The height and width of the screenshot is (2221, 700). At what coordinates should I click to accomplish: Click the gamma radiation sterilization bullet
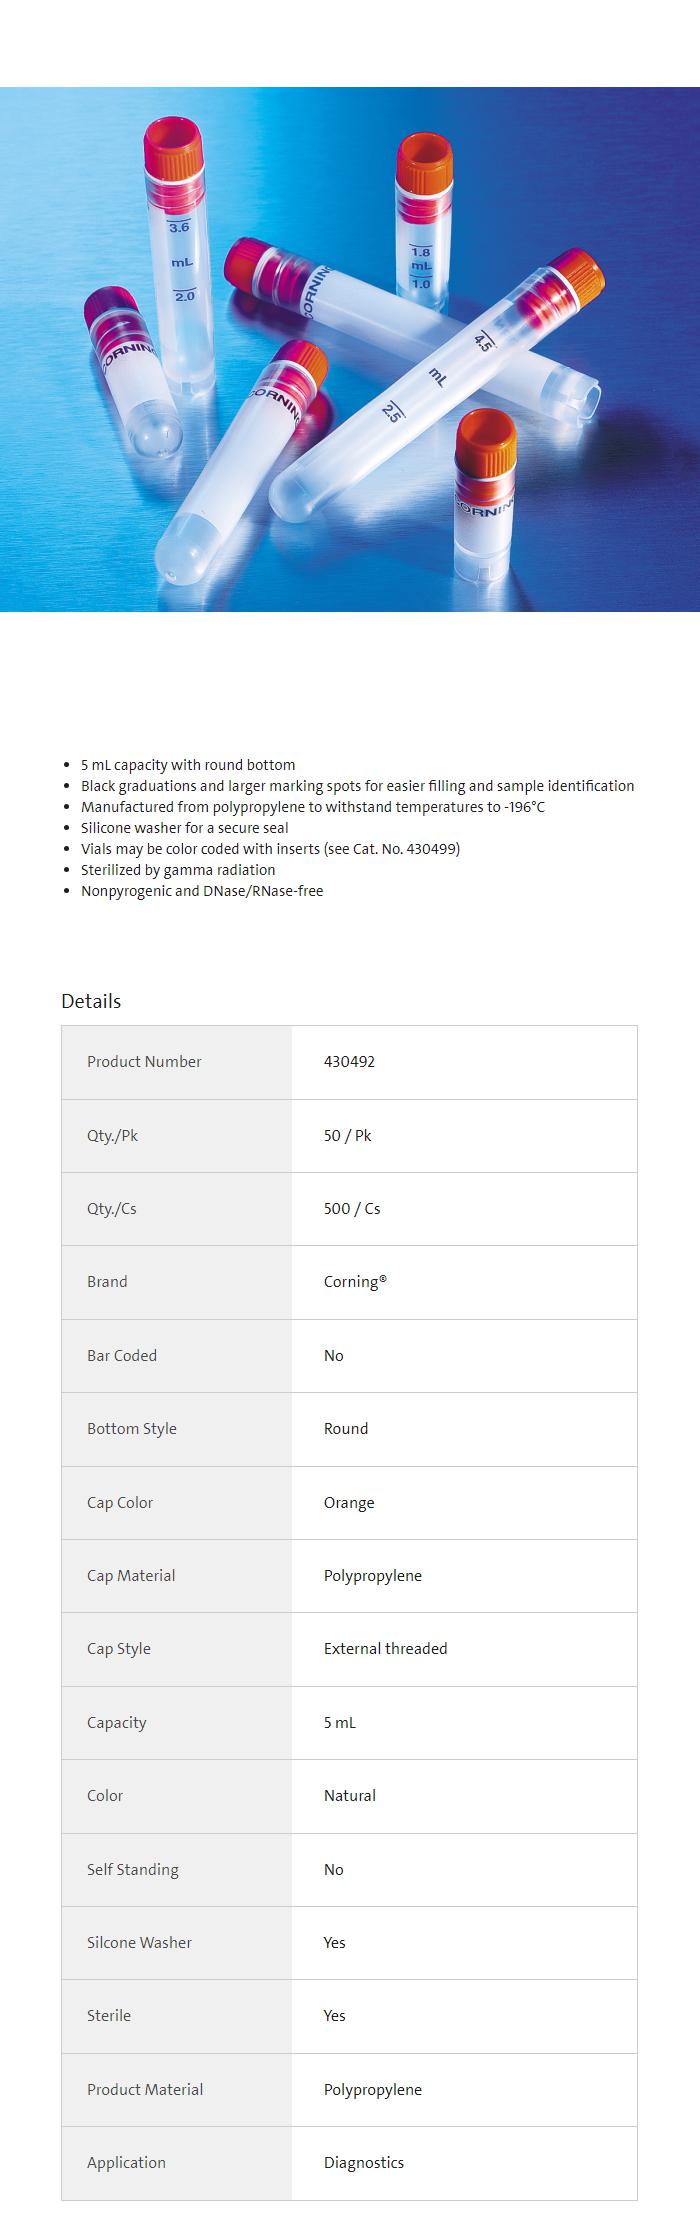(178, 870)
